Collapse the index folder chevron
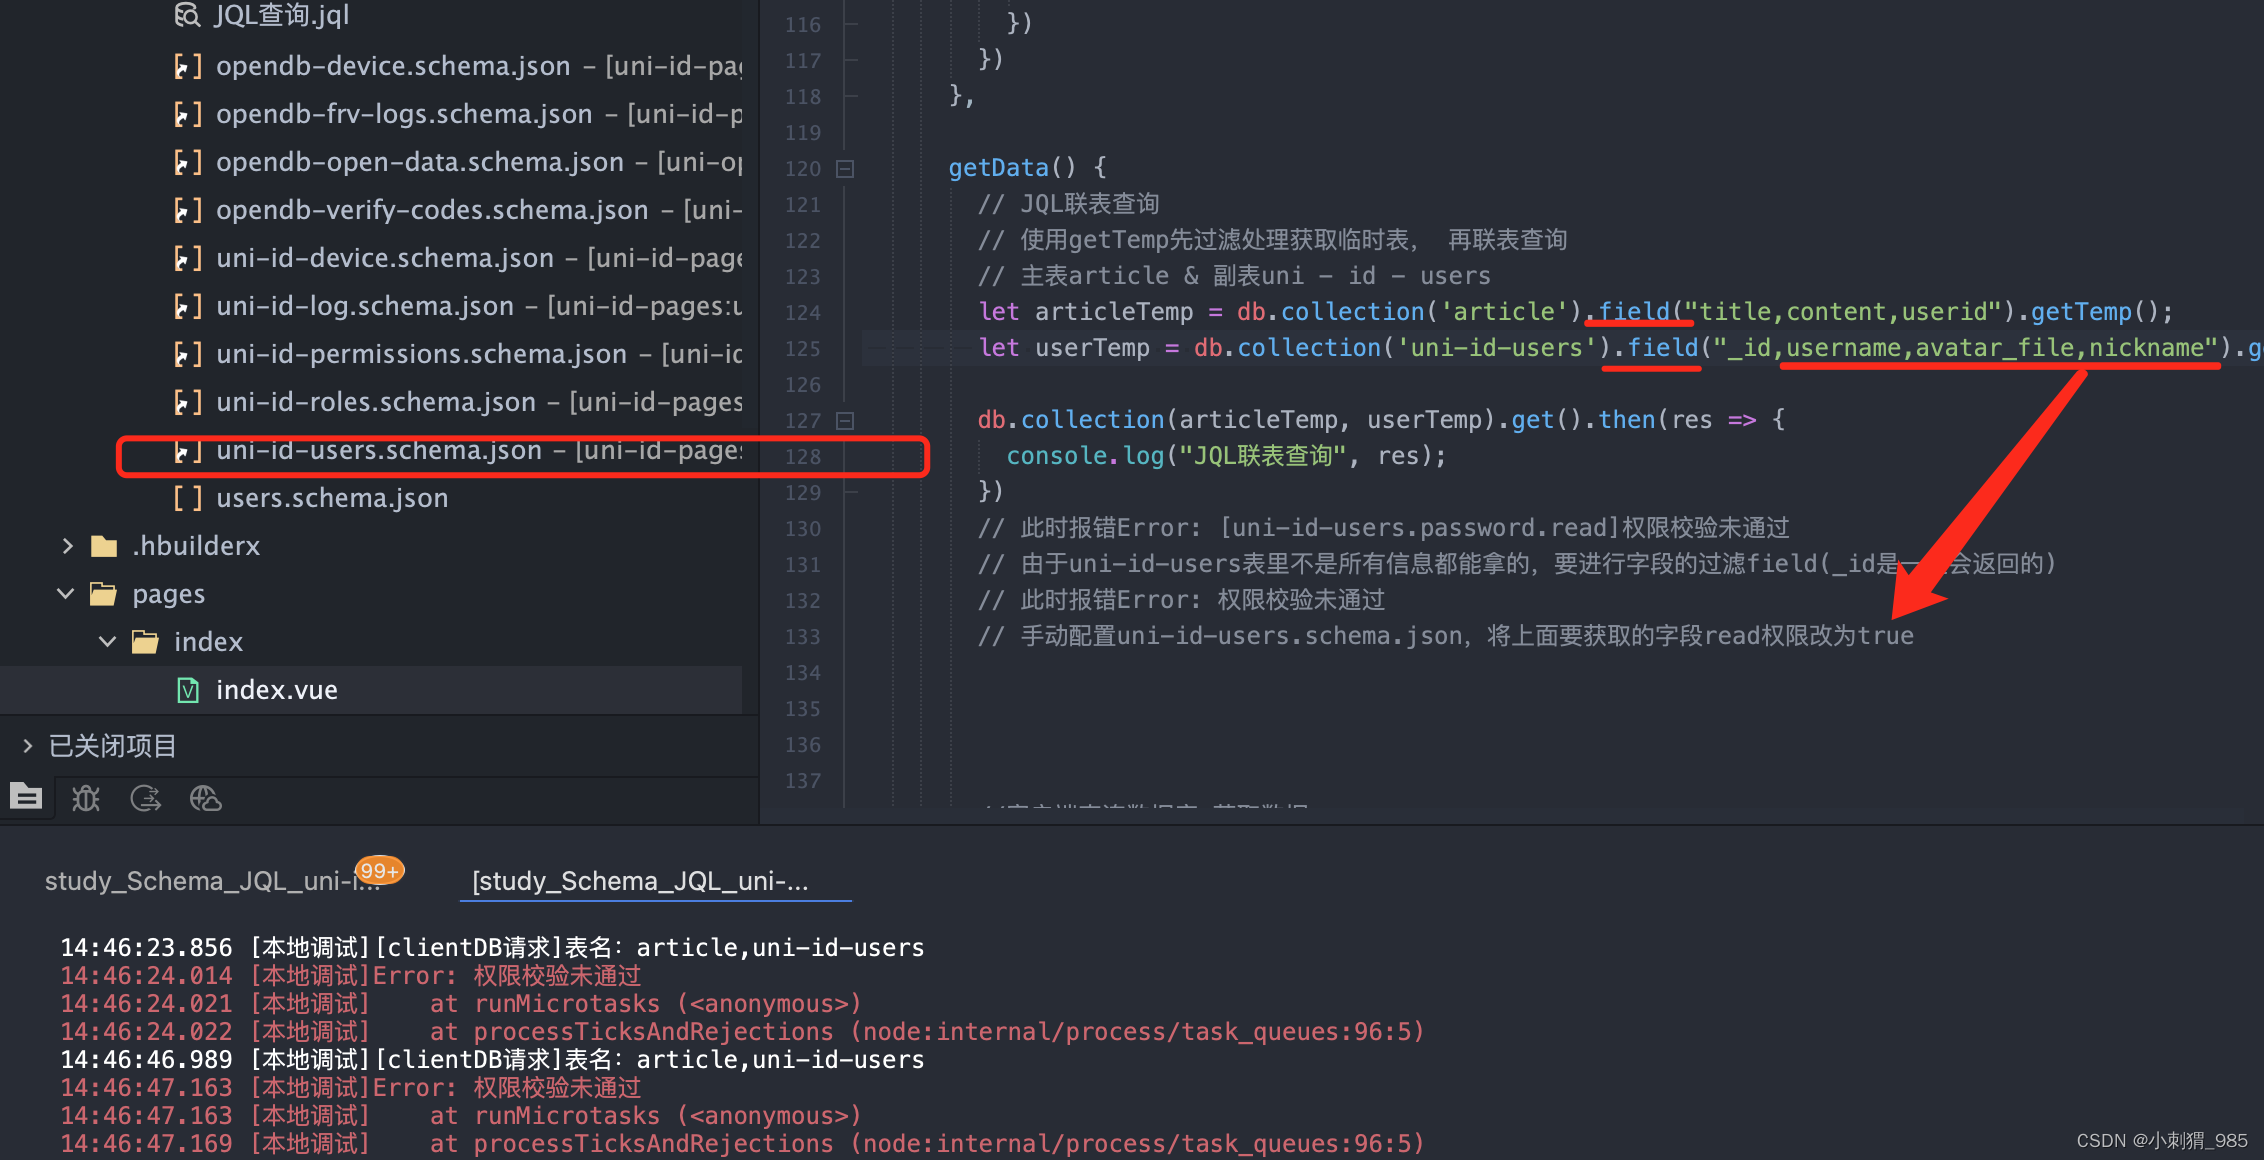Image resolution: width=2264 pixels, height=1160 pixels. click(108, 642)
